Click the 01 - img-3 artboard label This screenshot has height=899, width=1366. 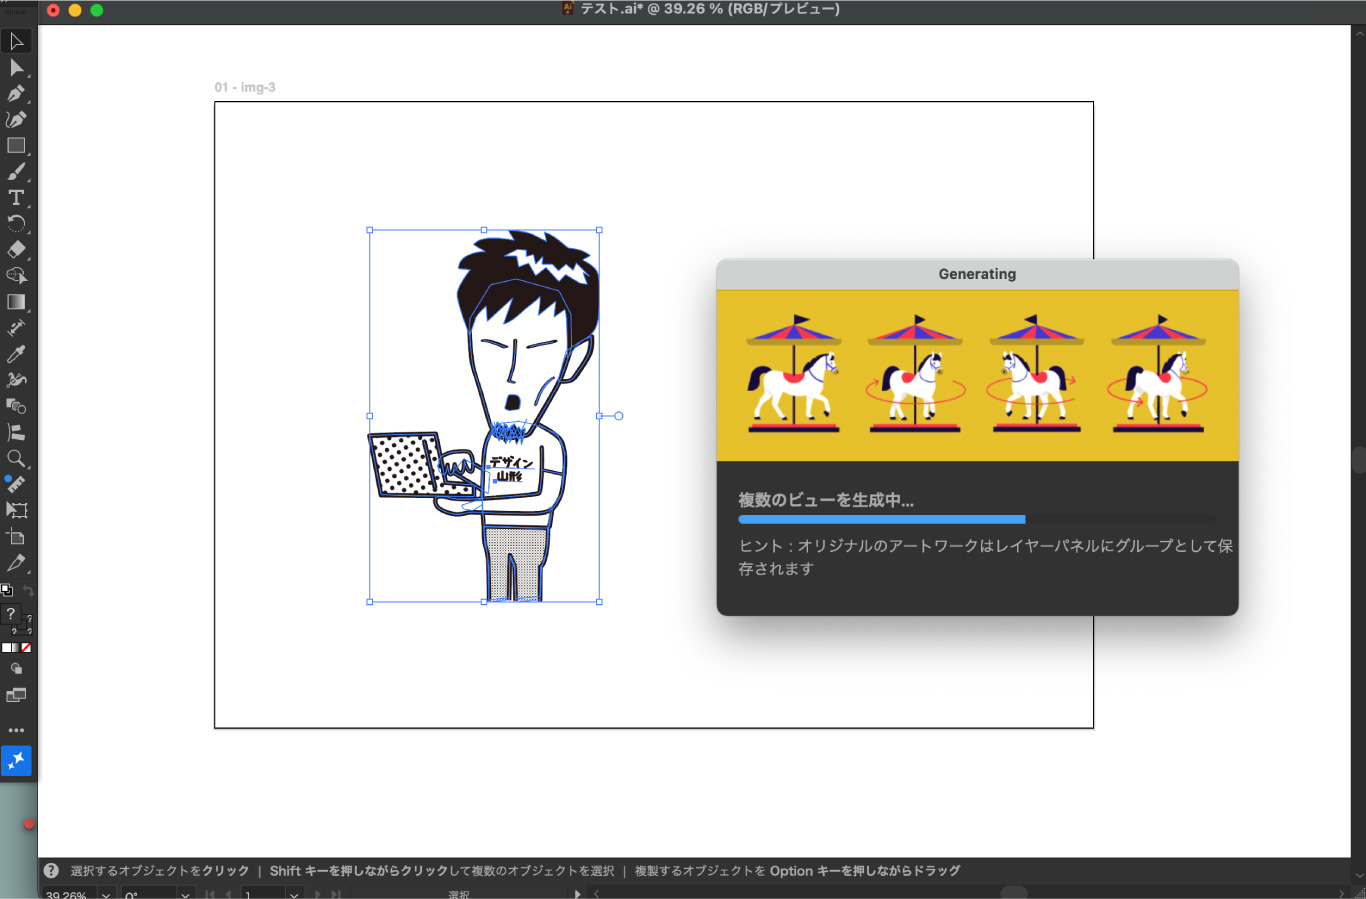(245, 88)
